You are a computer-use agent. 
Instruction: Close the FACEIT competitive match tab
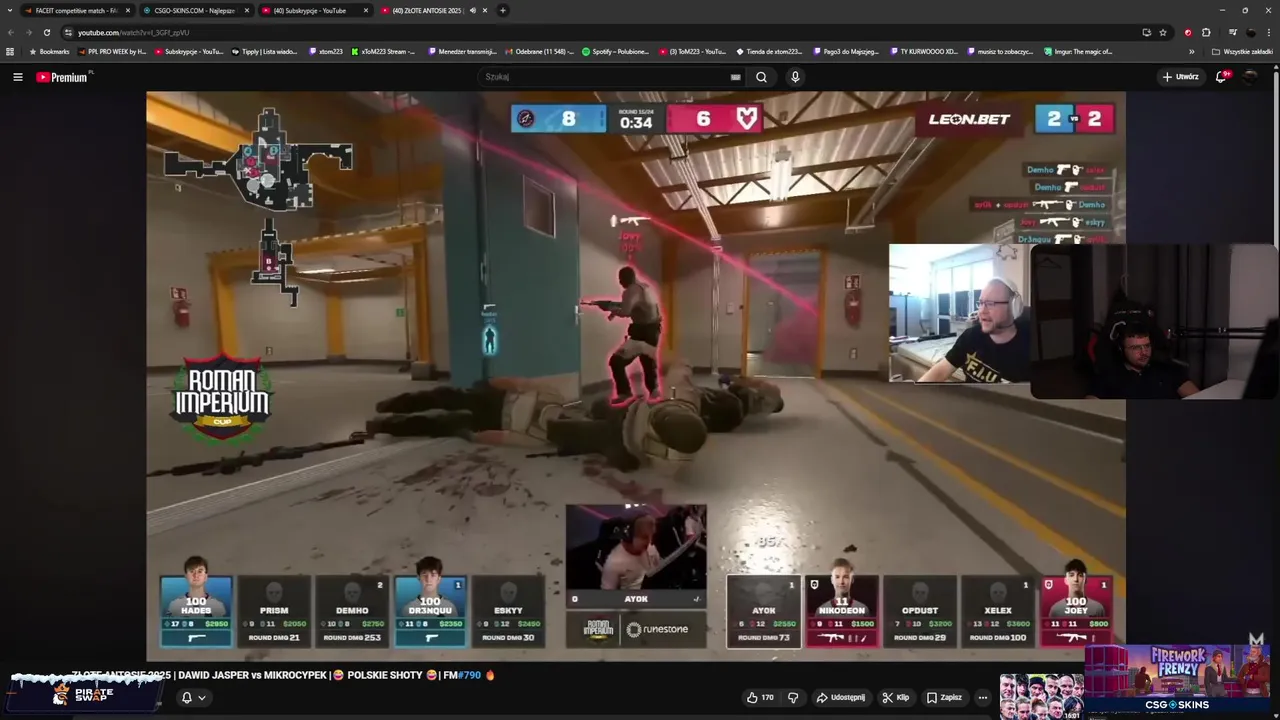click(x=128, y=10)
